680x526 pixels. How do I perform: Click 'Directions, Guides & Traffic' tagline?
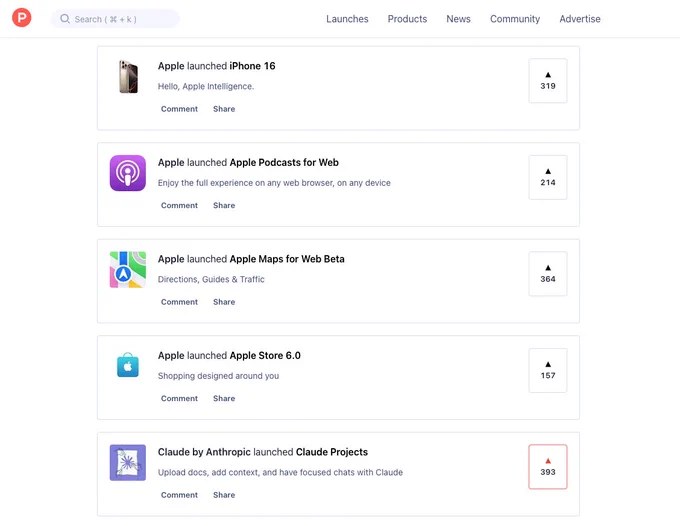(x=211, y=279)
